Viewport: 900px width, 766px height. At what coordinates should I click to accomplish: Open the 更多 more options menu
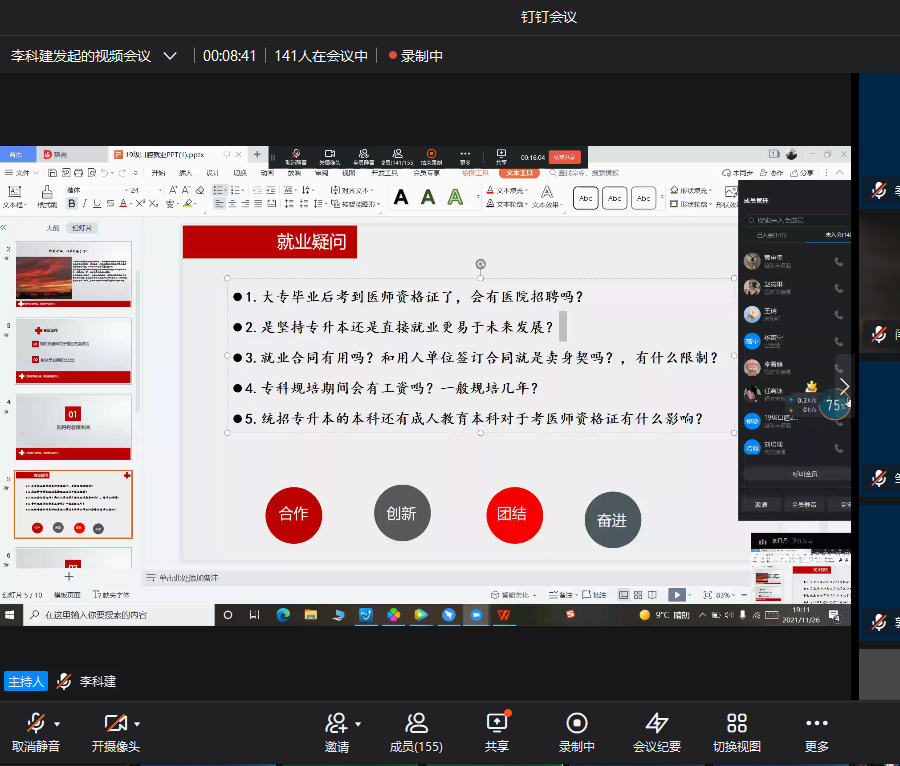816,723
